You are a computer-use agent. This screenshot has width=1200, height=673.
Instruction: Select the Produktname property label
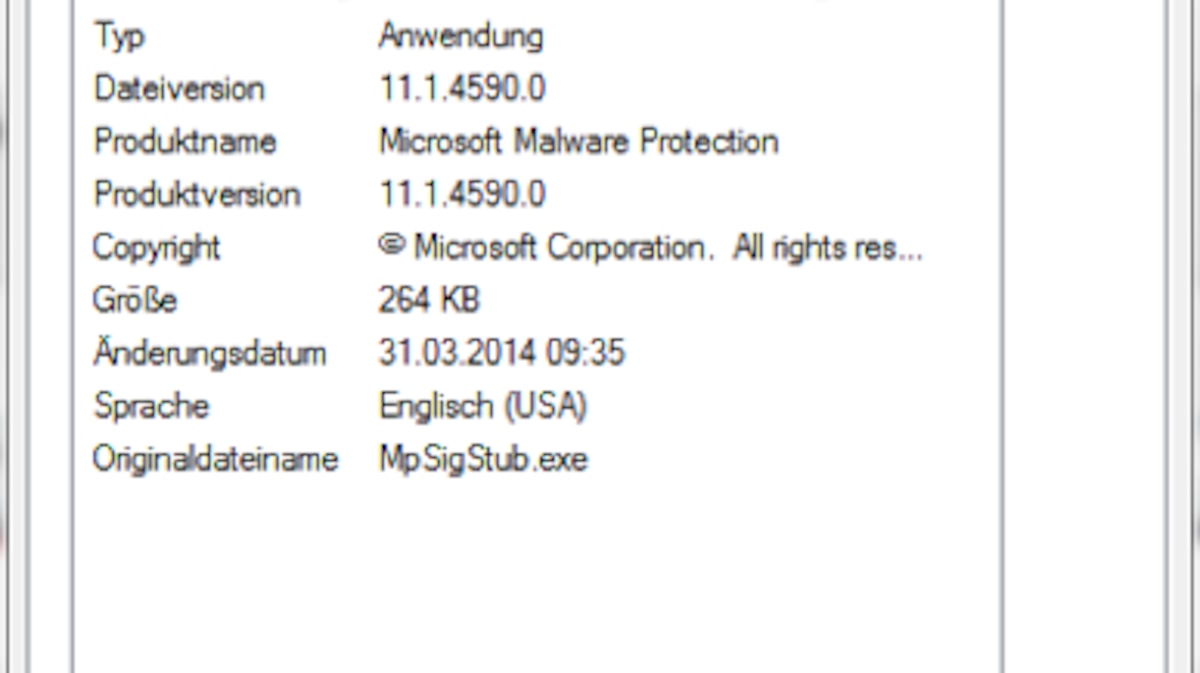click(x=185, y=141)
